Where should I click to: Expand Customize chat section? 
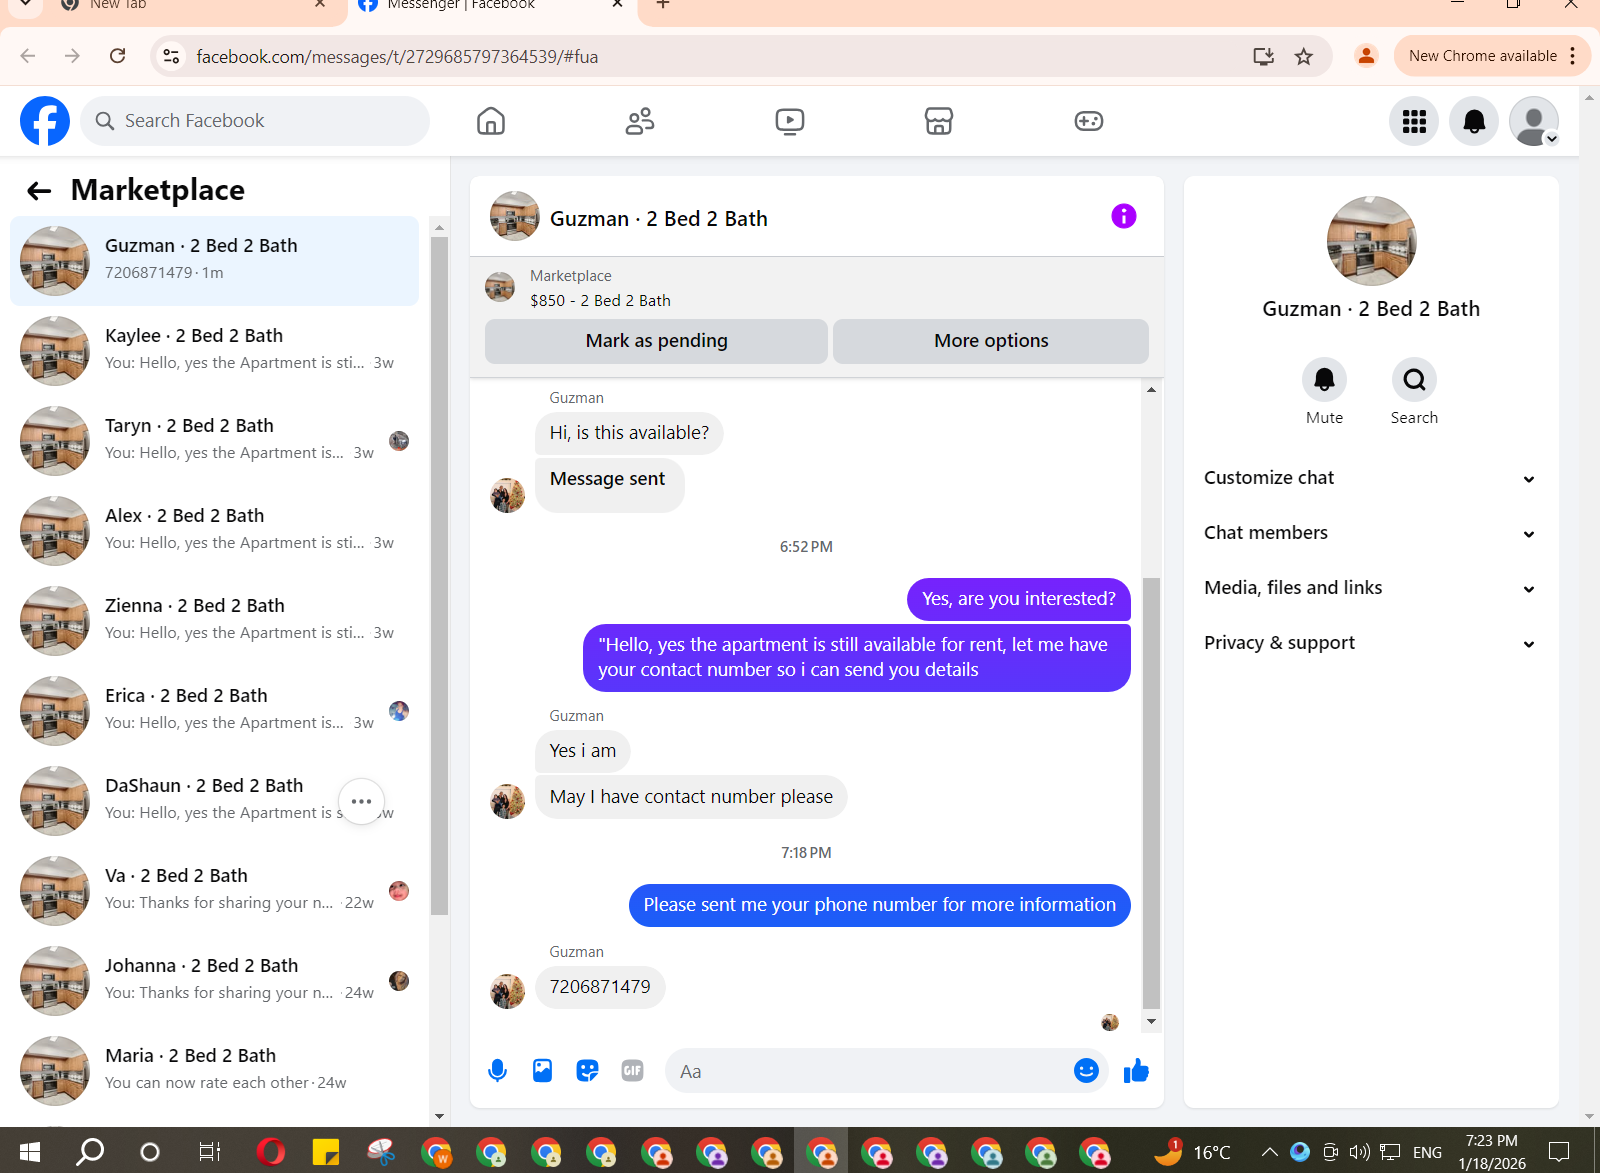click(1370, 478)
